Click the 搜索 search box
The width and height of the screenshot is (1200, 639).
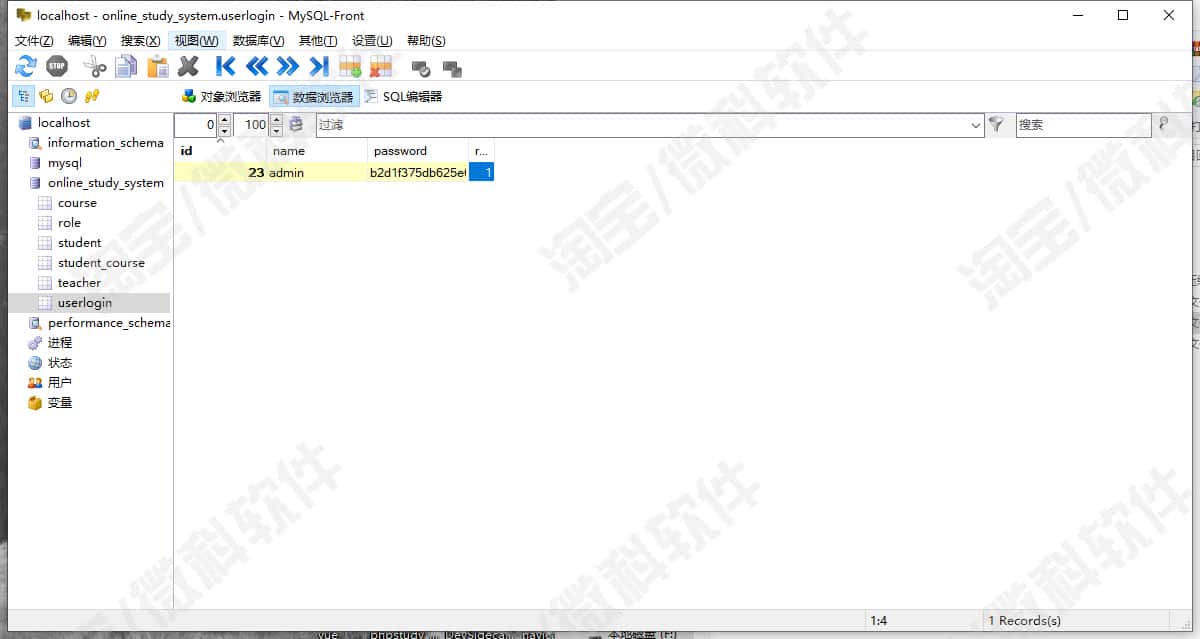[1083, 125]
